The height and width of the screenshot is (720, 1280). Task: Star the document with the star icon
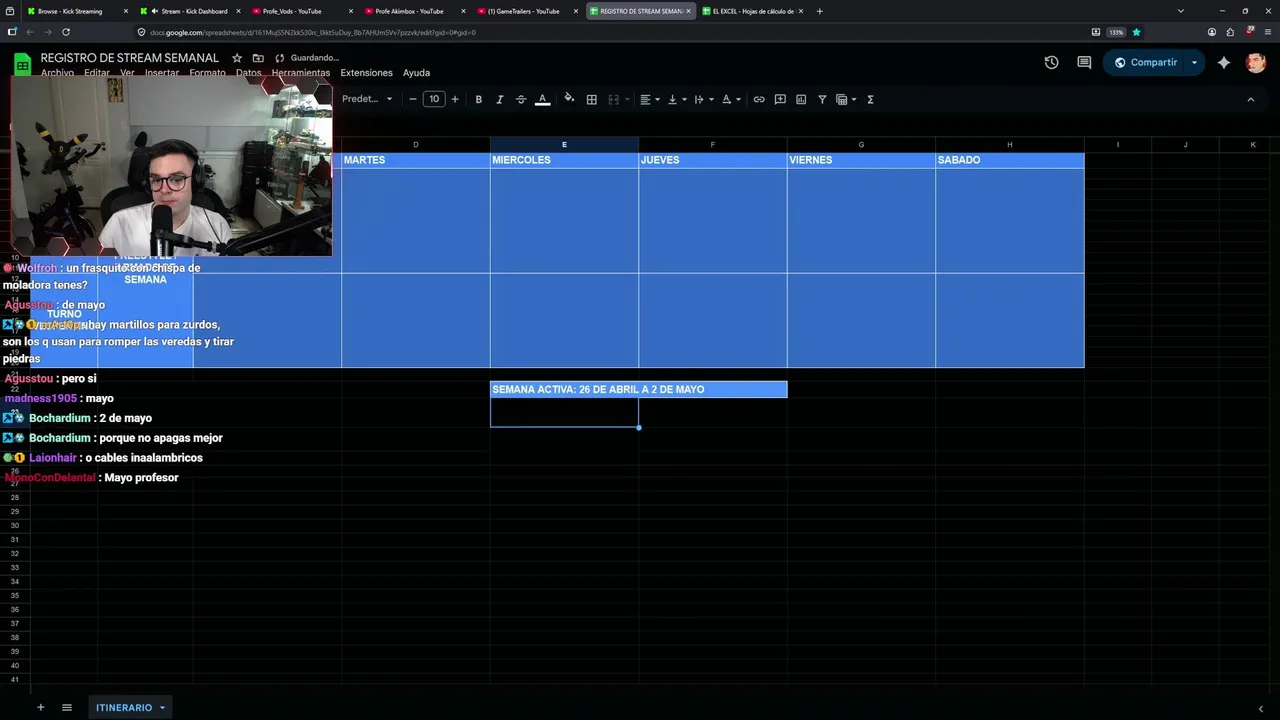point(237,58)
